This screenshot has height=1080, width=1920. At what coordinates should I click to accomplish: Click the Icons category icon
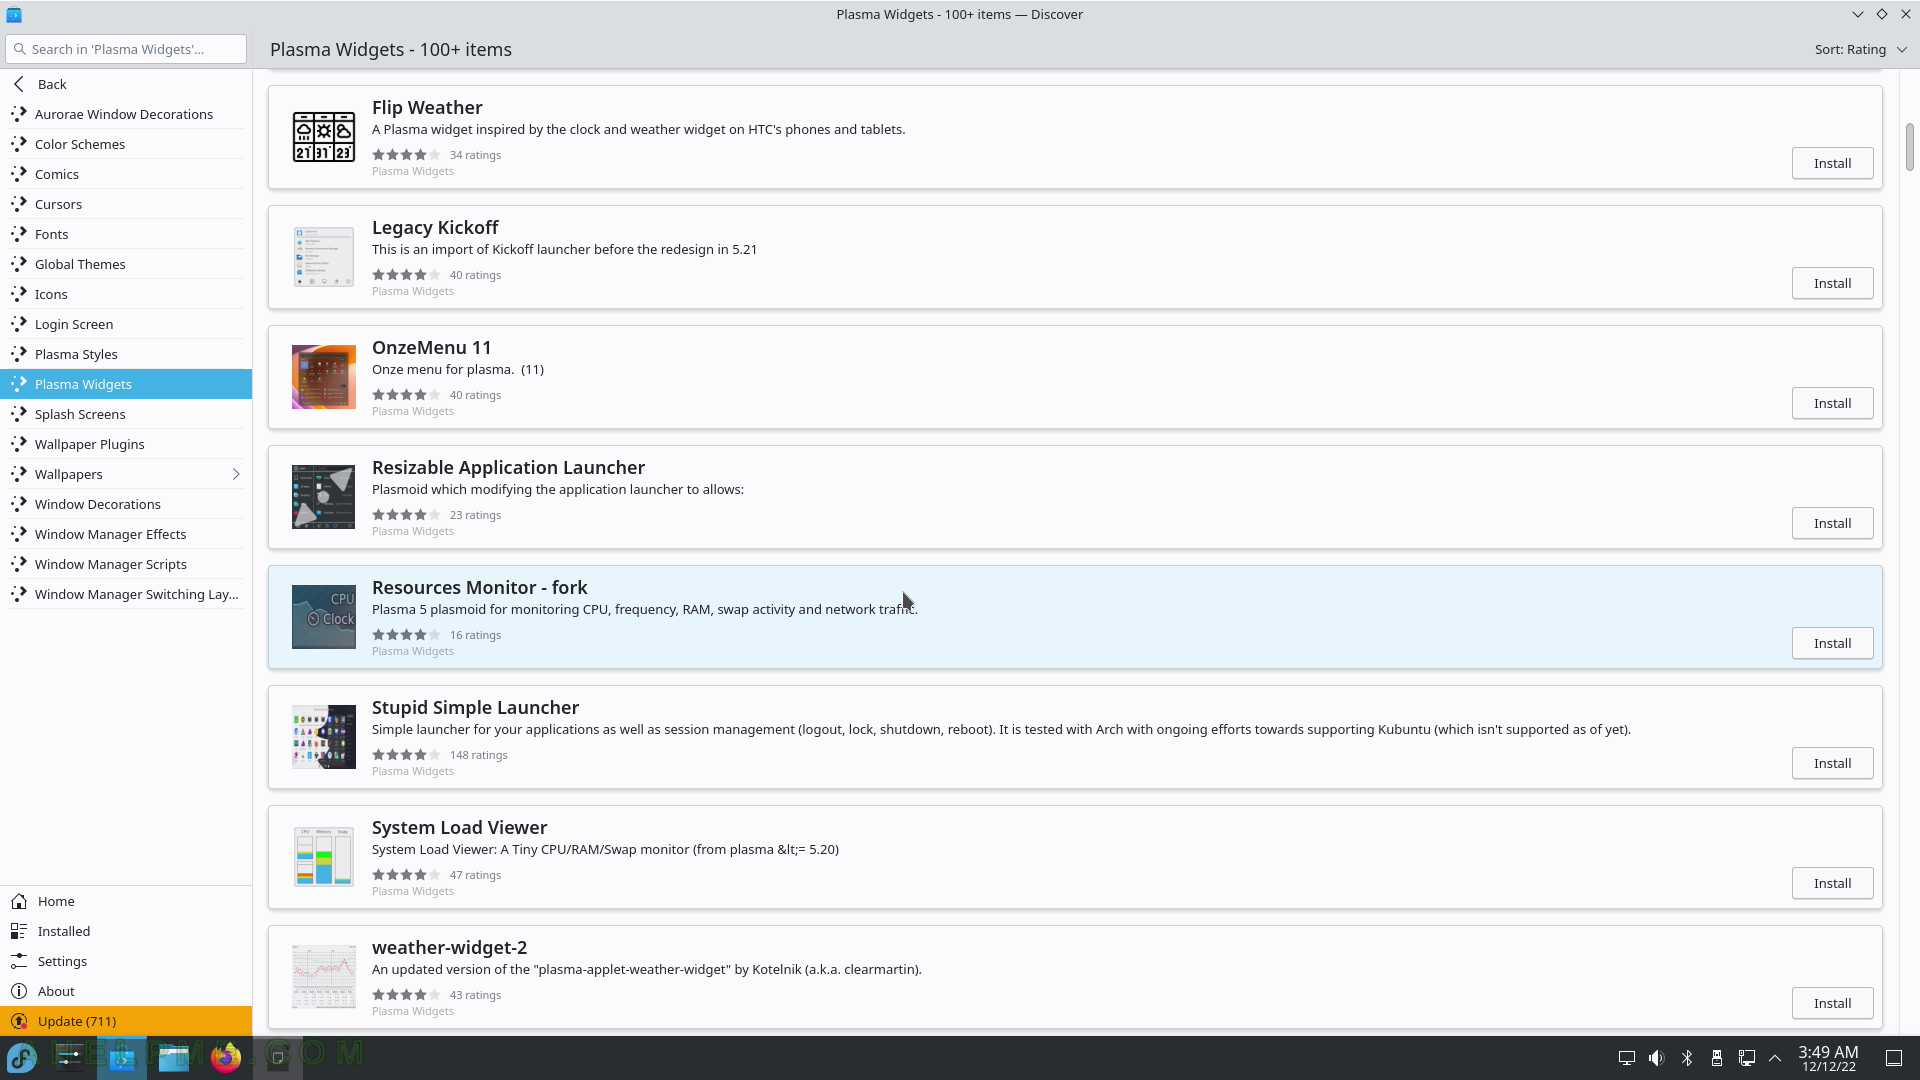18,294
